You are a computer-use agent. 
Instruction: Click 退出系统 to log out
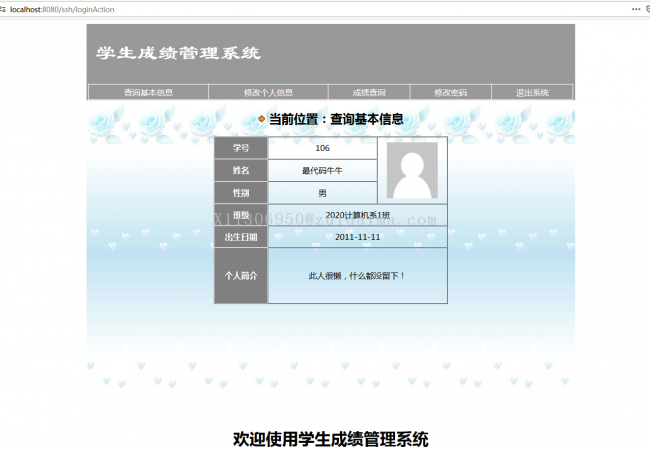[x=532, y=93]
